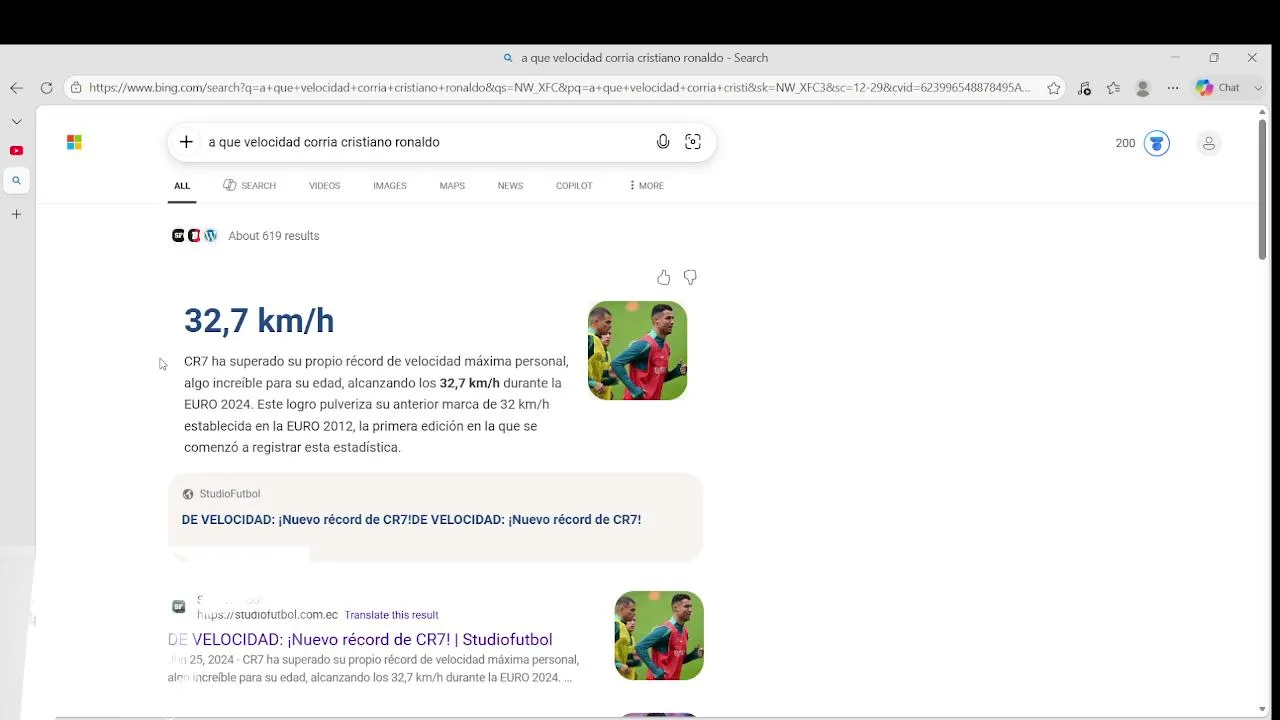Open the source icons beside About 619 results
This screenshot has width=1280, height=720.
[195, 236]
